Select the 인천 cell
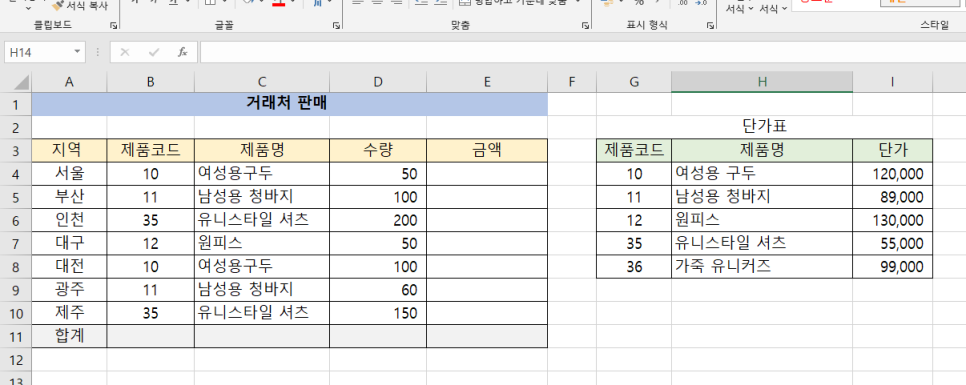 69,221
